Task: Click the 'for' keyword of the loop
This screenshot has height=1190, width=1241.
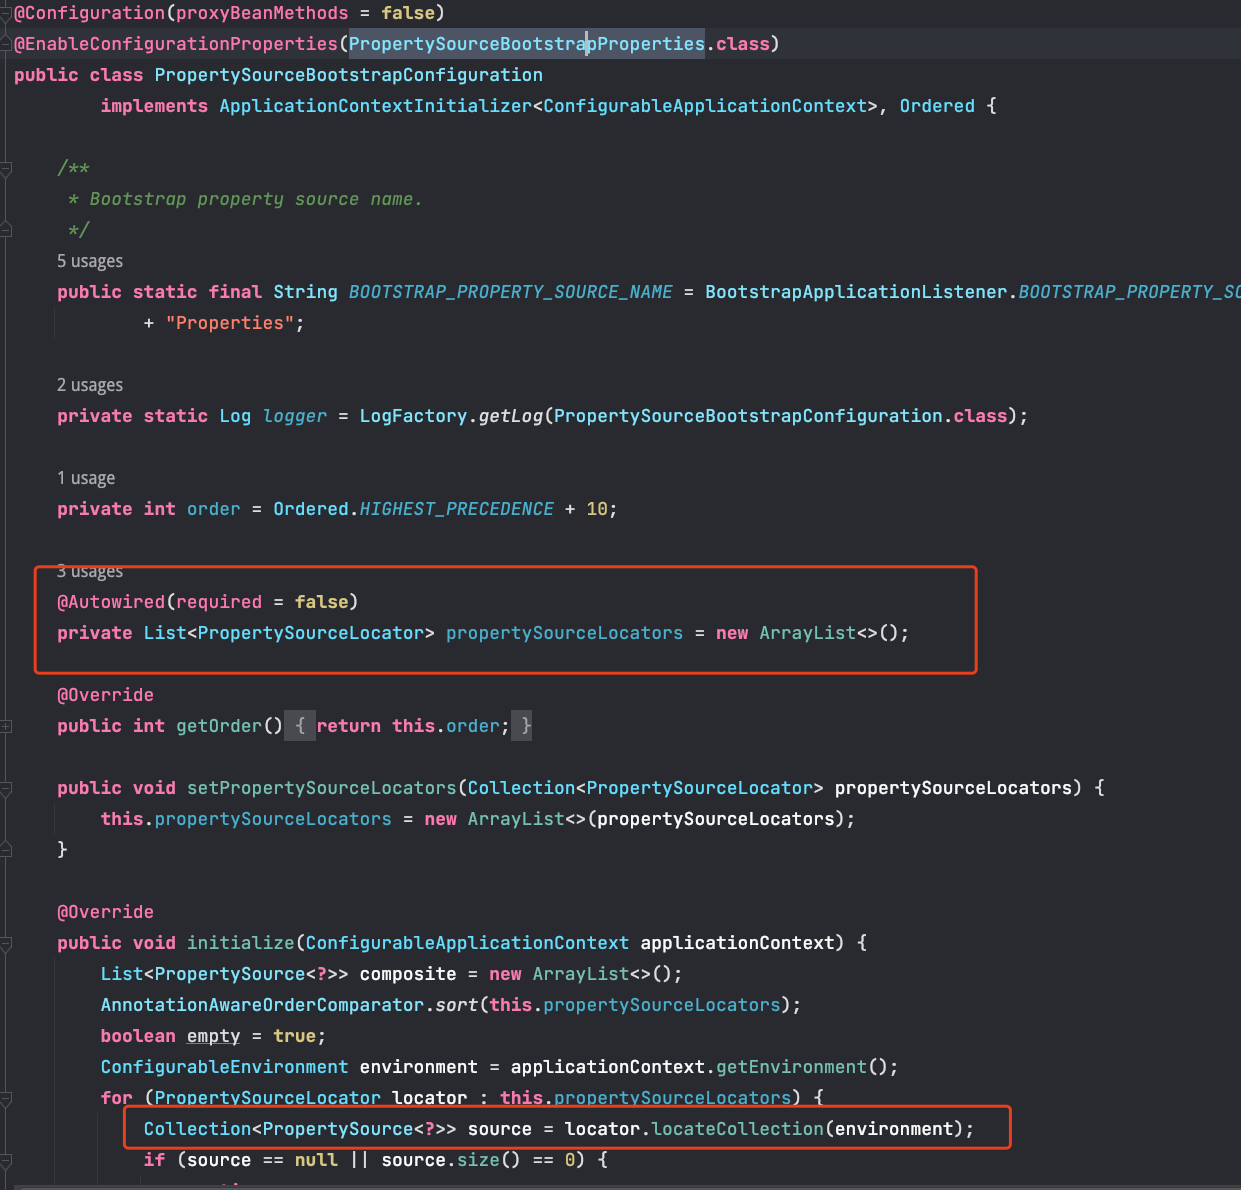Action: pos(117,1098)
